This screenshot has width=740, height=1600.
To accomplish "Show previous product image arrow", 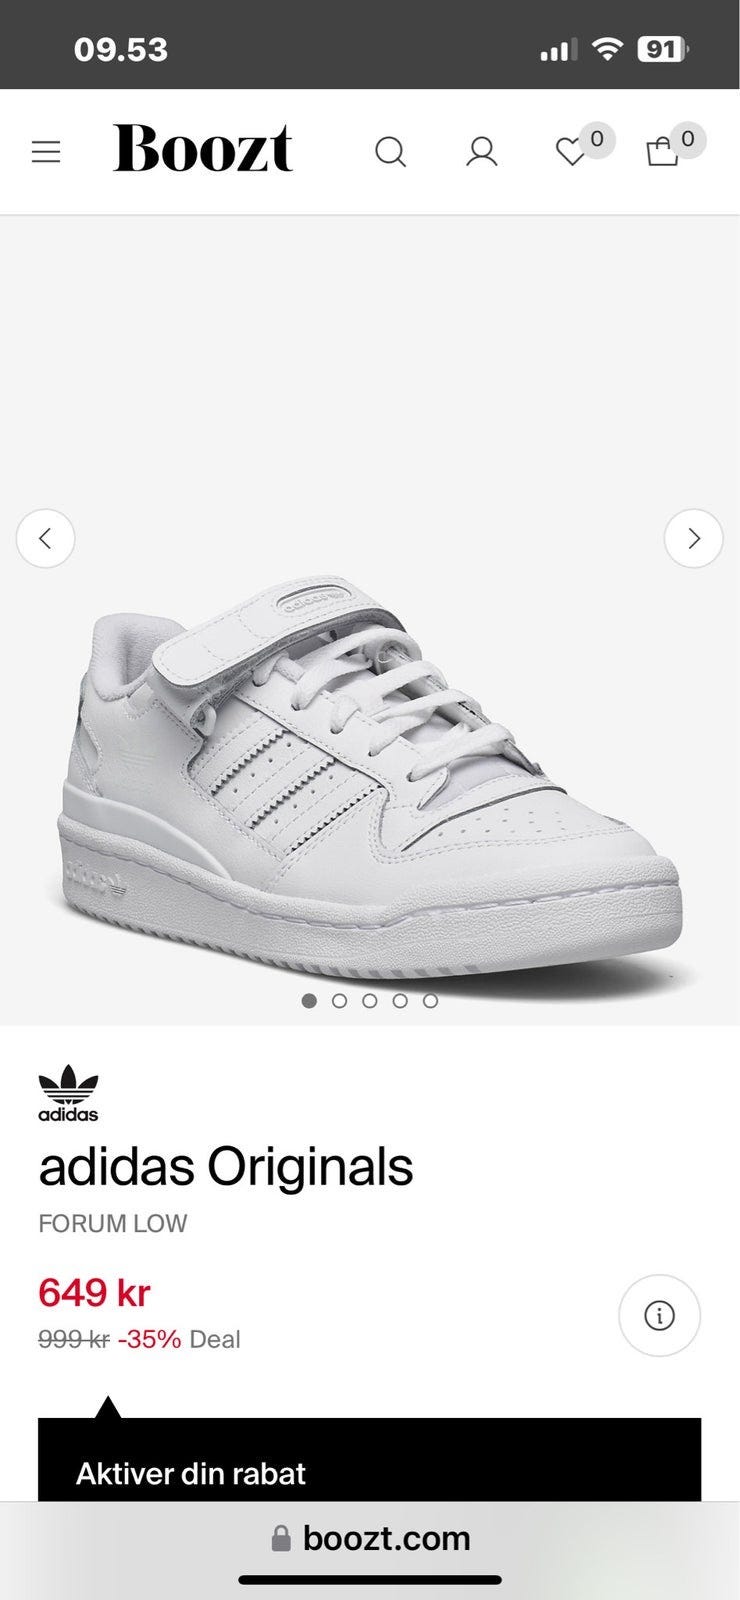I will point(45,539).
